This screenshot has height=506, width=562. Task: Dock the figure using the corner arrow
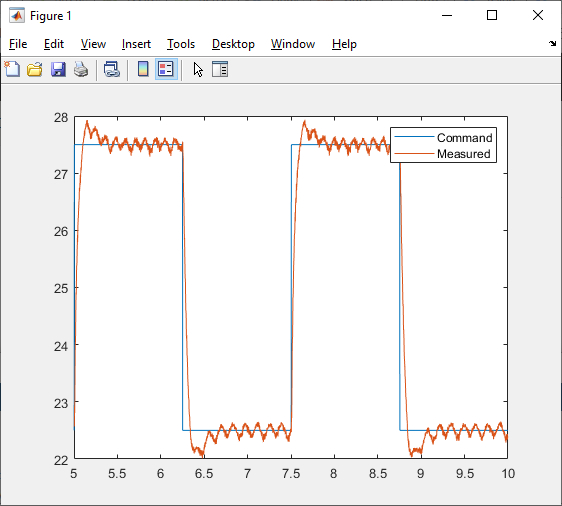[552, 44]
